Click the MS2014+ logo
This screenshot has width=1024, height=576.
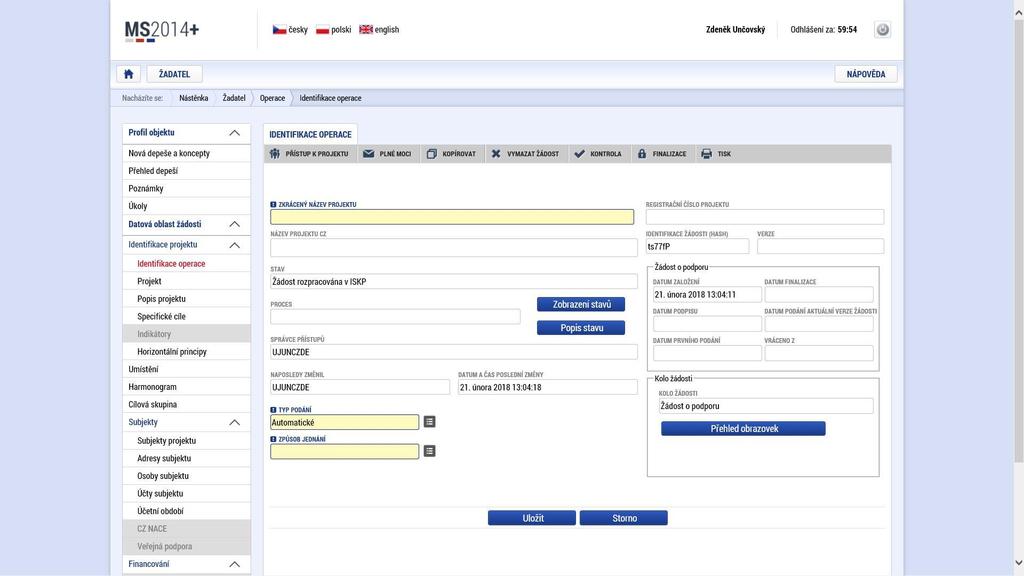161,30
